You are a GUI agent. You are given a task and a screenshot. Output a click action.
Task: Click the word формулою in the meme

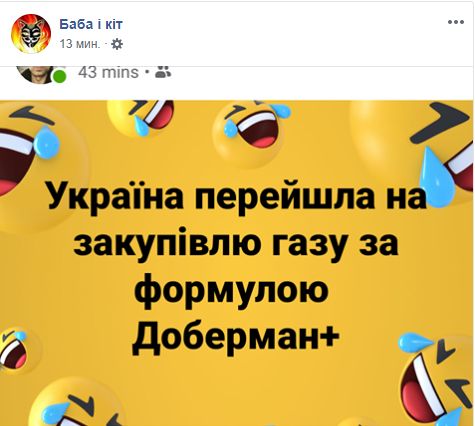click(231, 289)
